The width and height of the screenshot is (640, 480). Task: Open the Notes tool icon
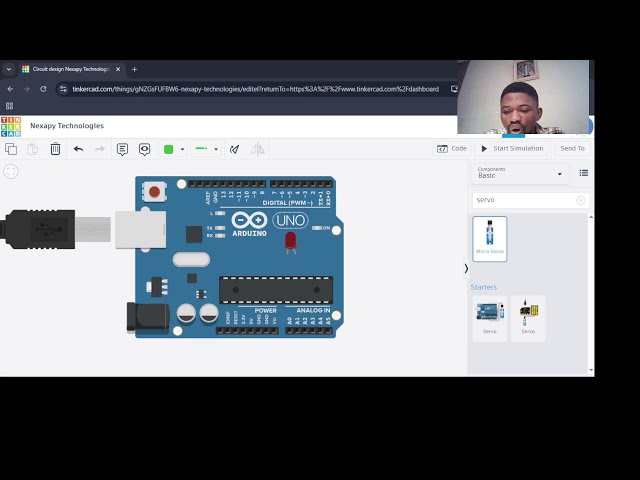pyautogui.click(x=122, y=149)
